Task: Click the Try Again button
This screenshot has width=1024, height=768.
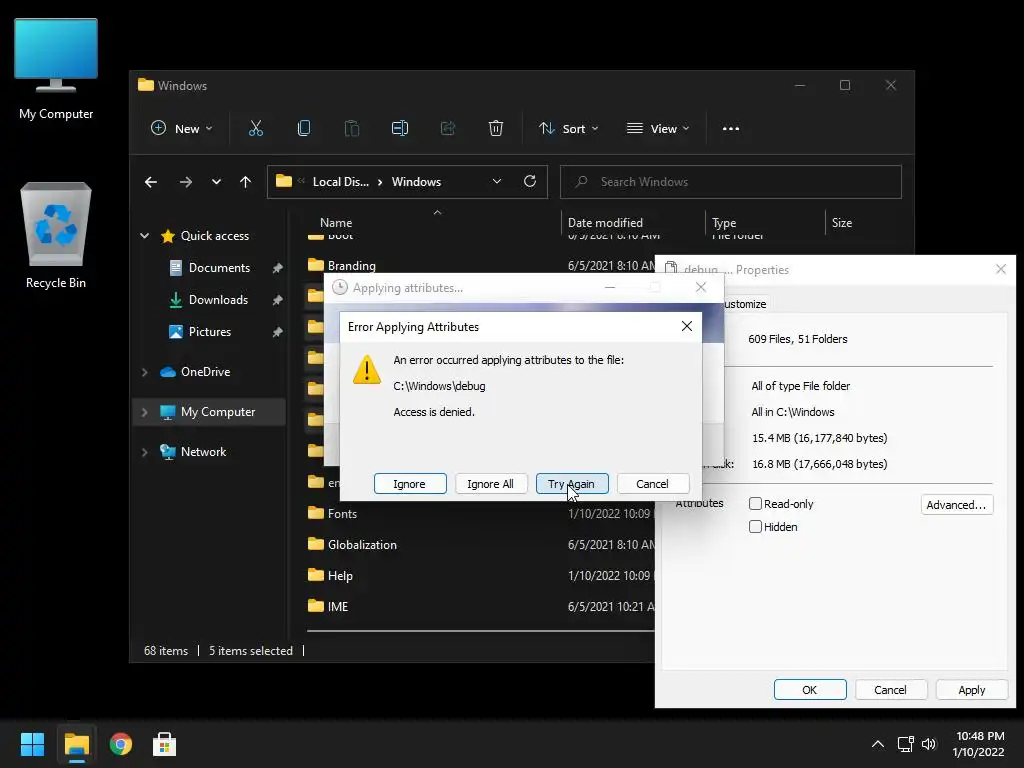Action: click(x=572, y=484)
